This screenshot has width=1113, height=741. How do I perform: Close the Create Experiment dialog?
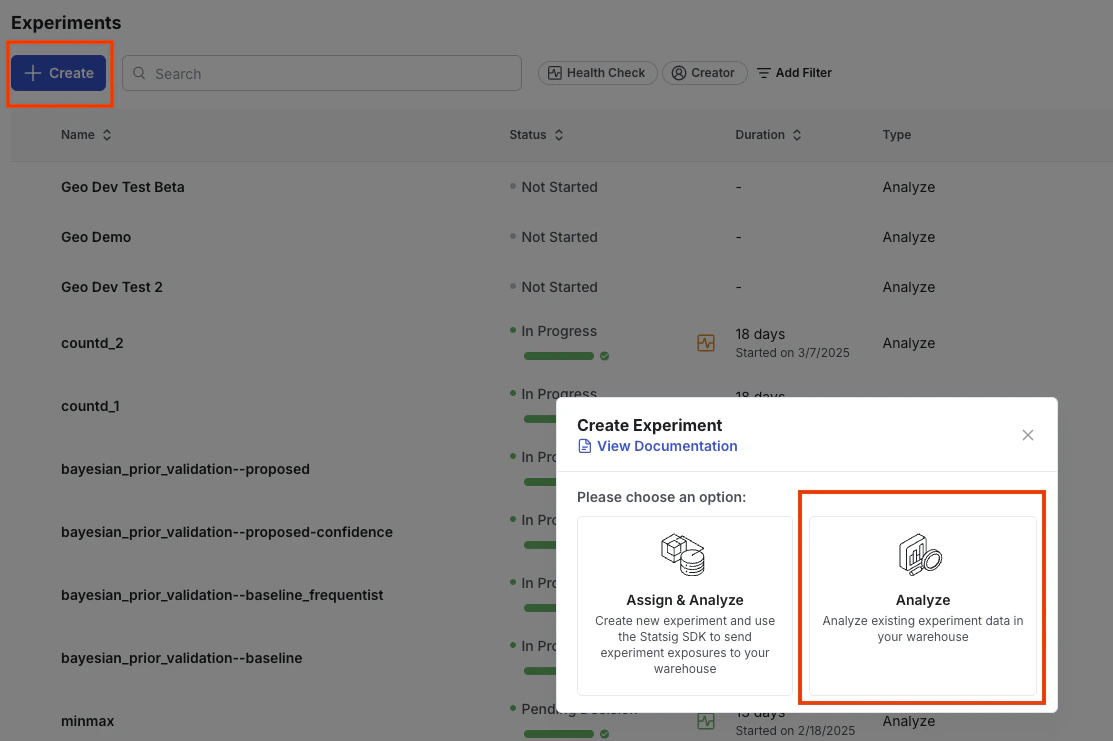click(1027, 435)
